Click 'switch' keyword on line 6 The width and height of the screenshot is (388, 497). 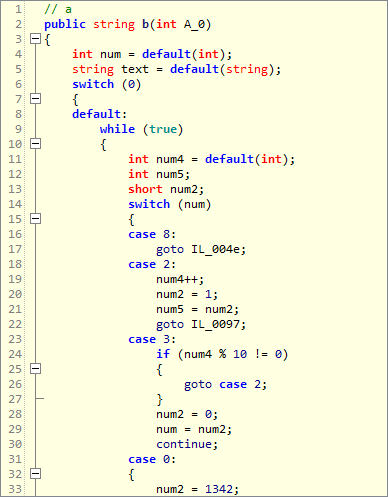pyautogui.click(x=93, y=84)
